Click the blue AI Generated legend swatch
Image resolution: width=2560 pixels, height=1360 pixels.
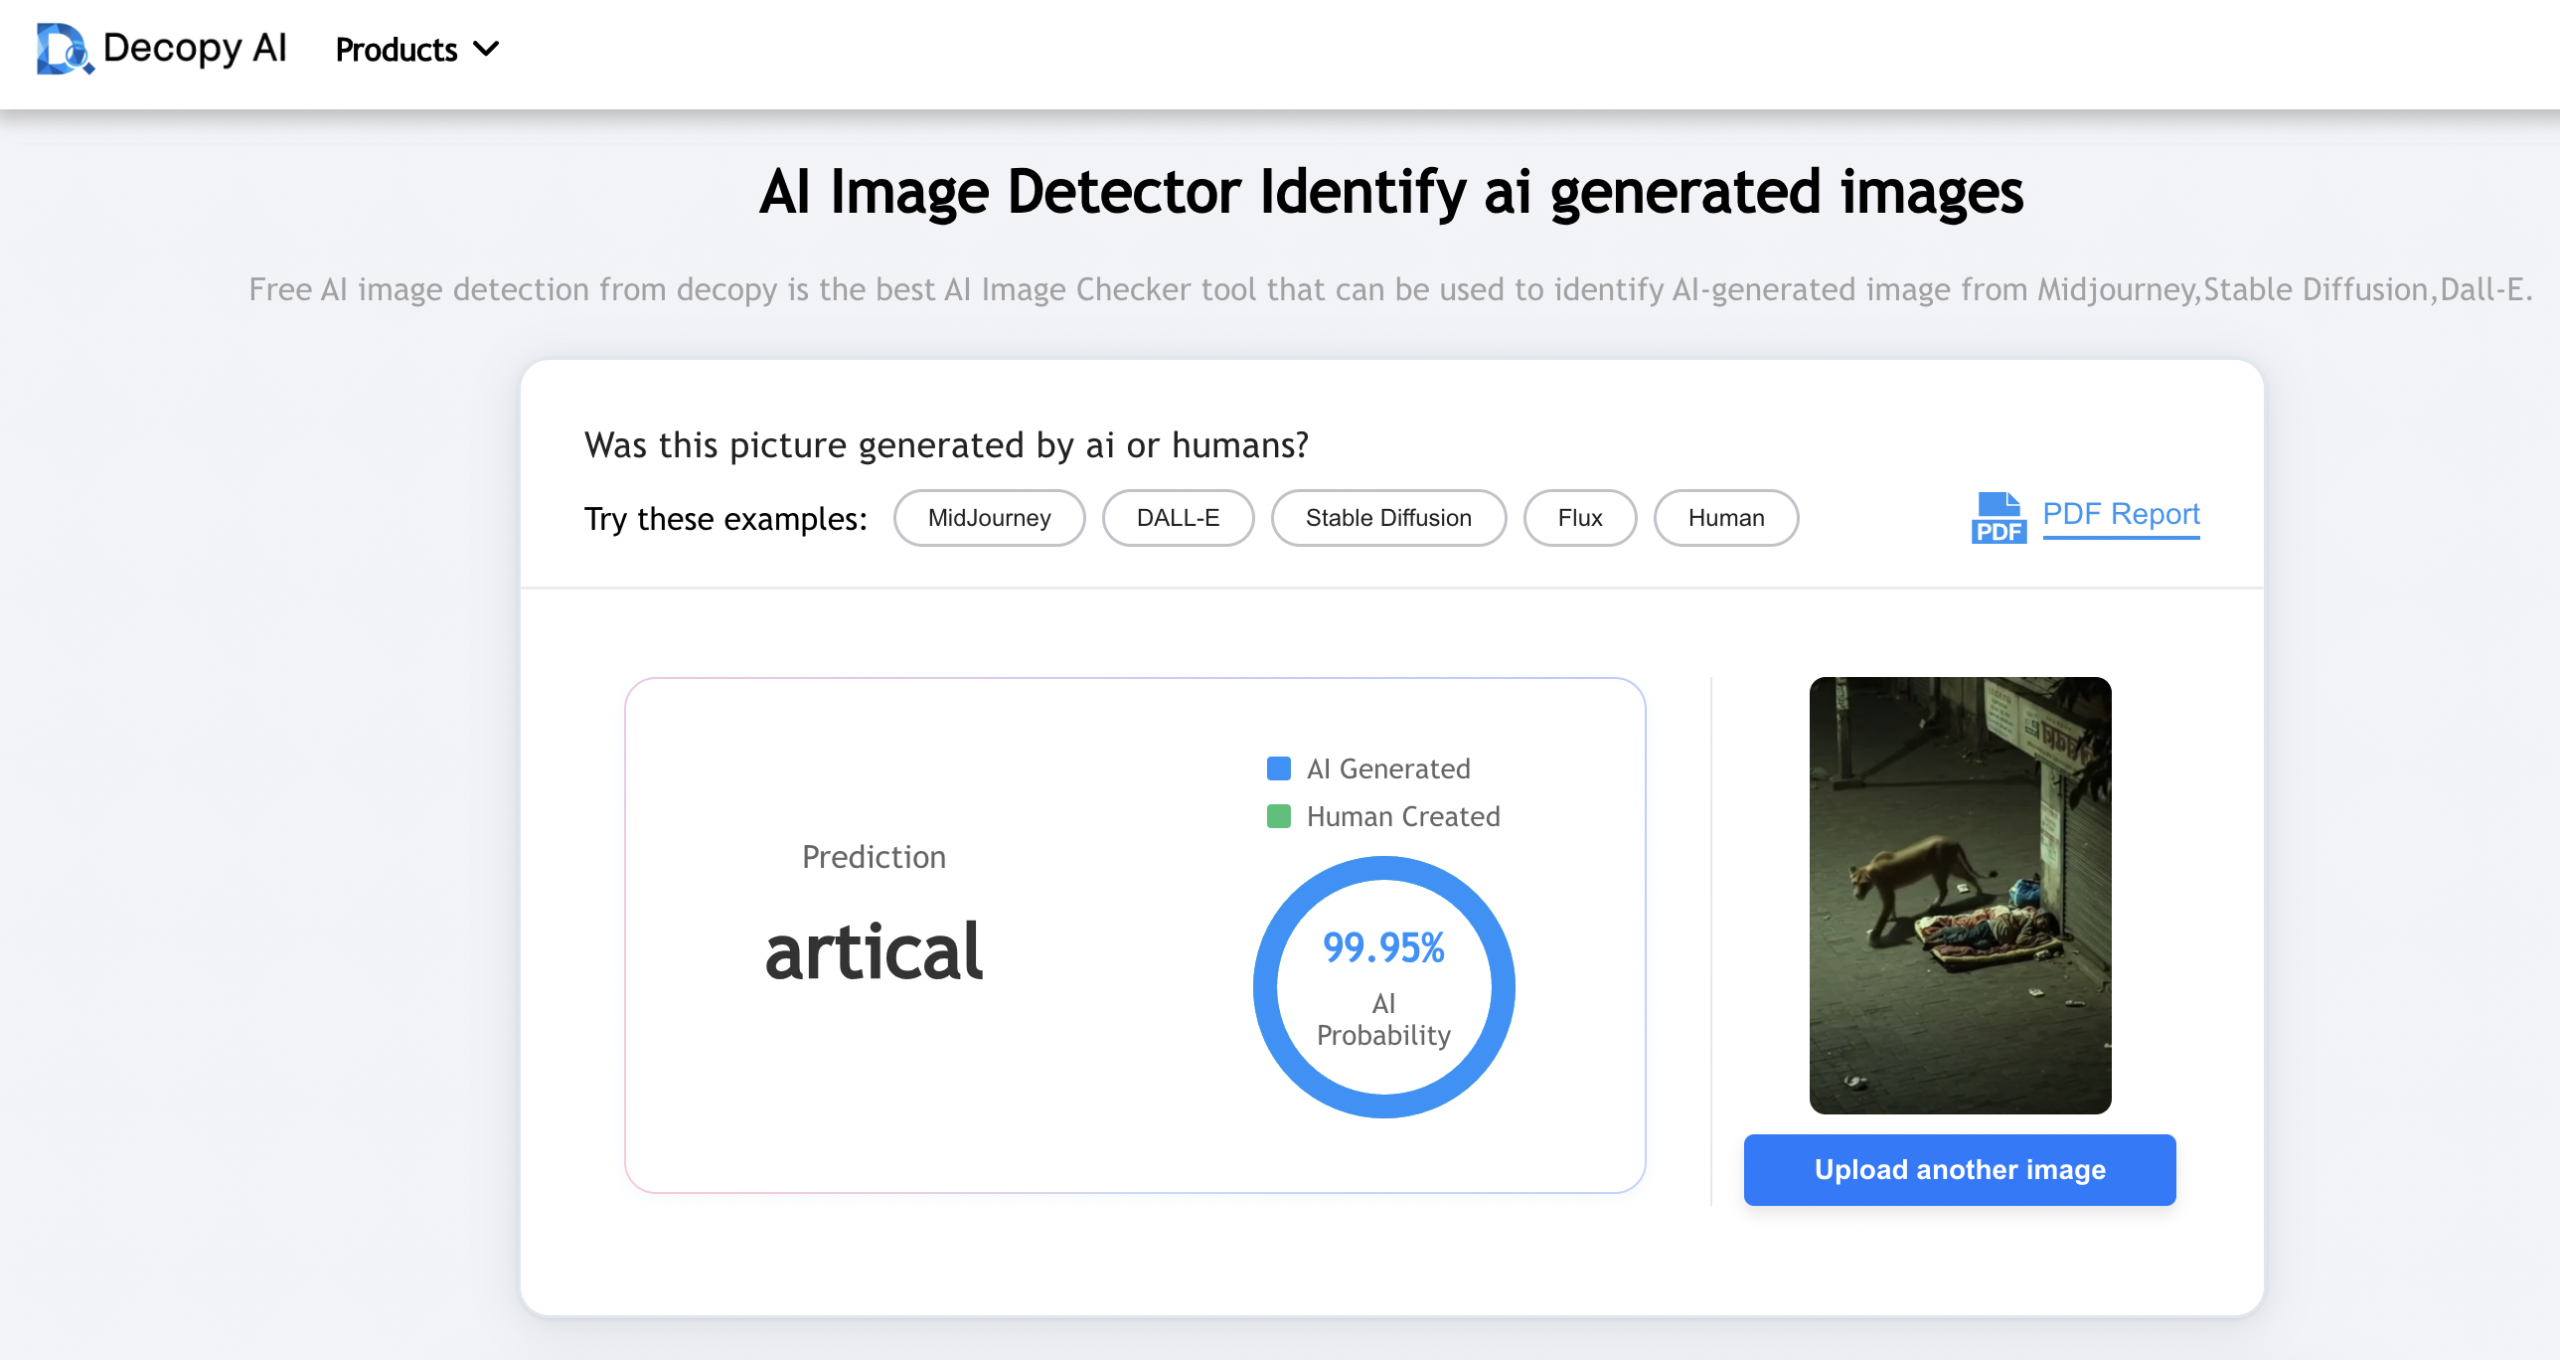(x=1278, y=769)
